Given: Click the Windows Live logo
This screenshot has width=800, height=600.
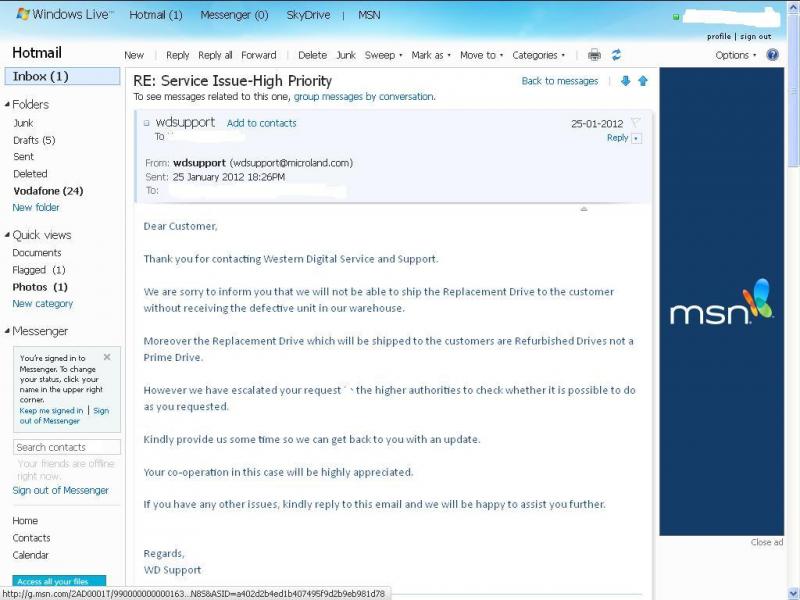Looking at the screenshot, I should click(x=65, y=14).
